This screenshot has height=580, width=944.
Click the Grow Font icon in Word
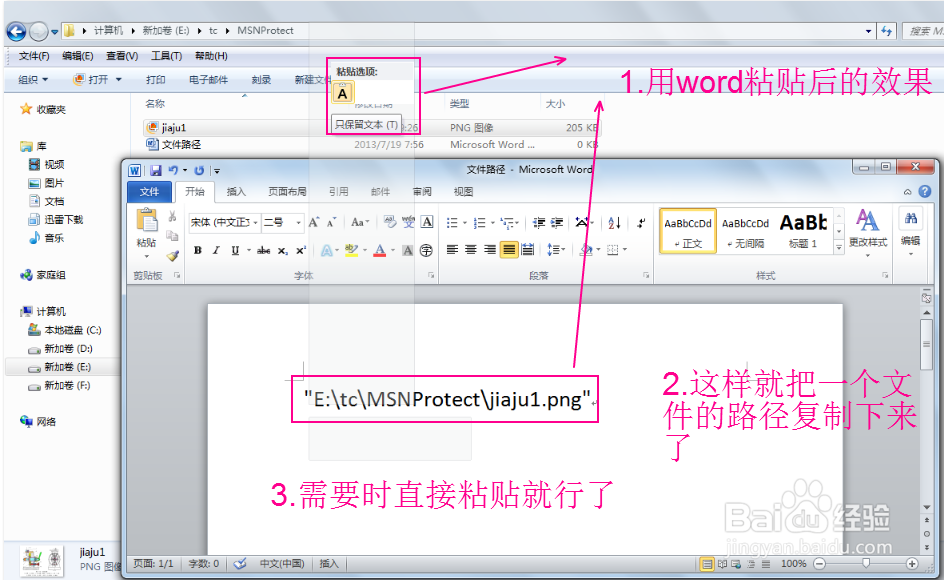click(x=314, y=222)
